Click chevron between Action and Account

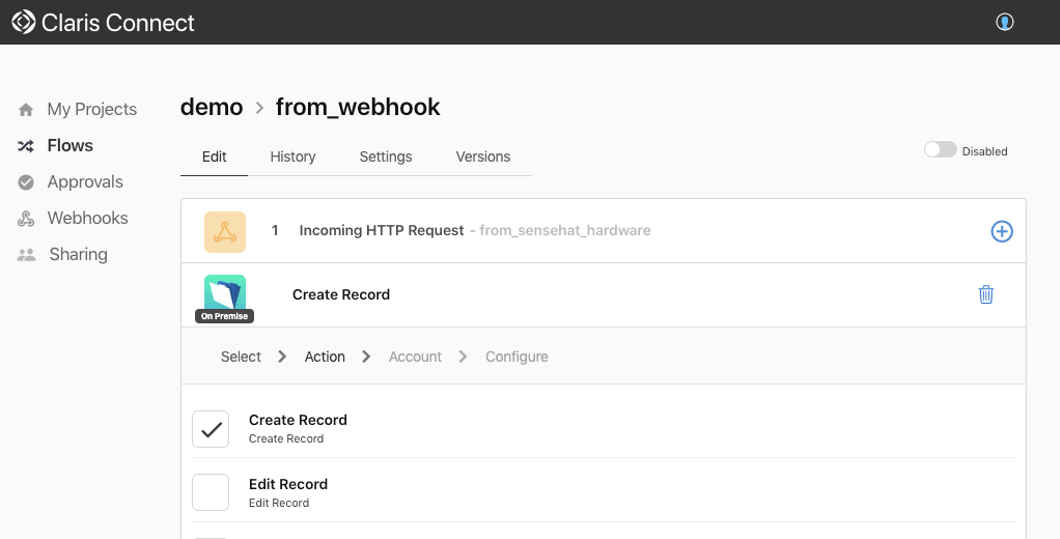click(x=366, y=356)
